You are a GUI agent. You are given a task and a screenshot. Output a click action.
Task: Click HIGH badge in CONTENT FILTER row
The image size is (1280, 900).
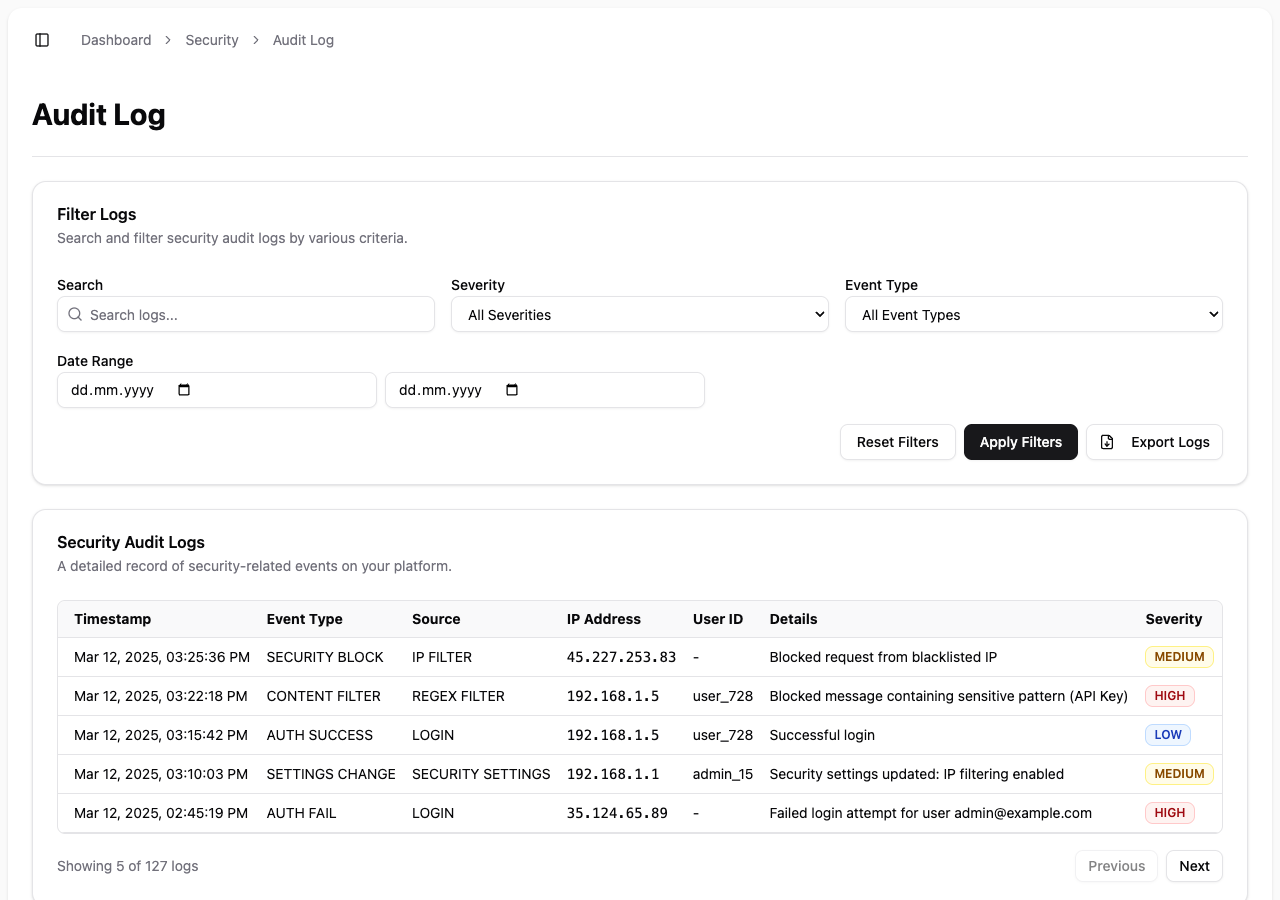coord(1170,696)
